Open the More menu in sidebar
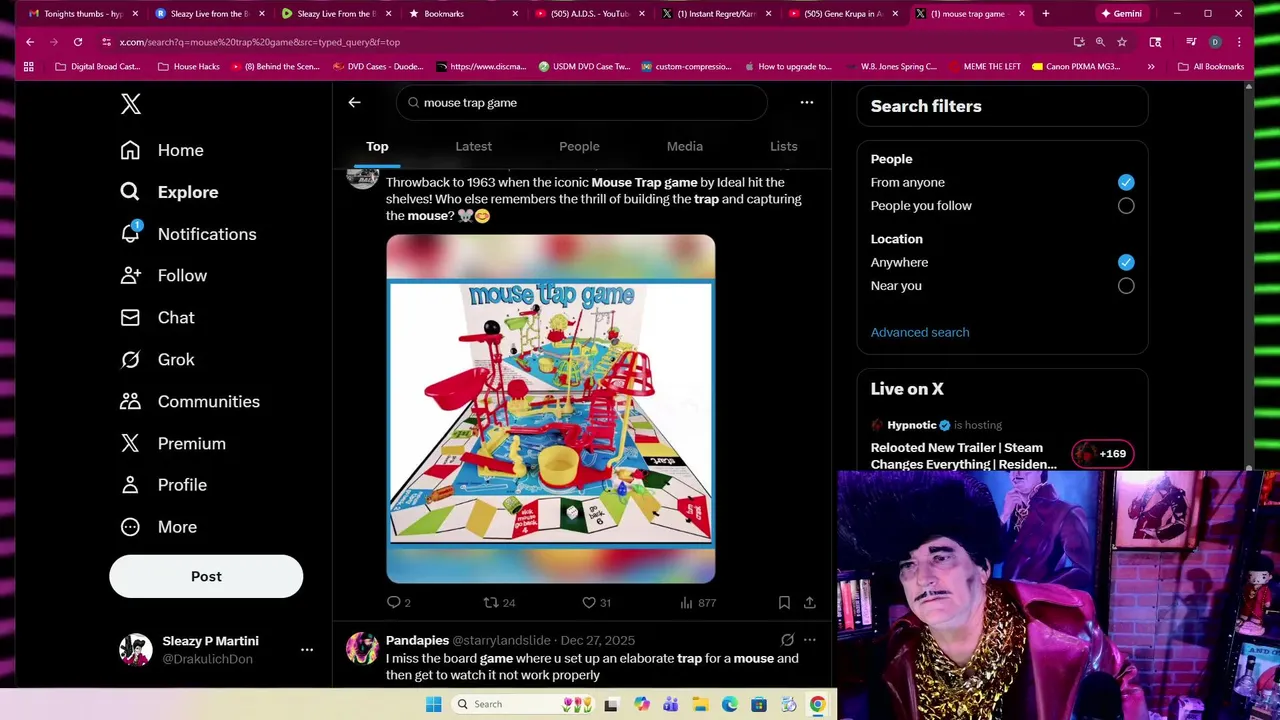Image resolution: width=1280 pixels, height=720 pixels. coord(158,527)
